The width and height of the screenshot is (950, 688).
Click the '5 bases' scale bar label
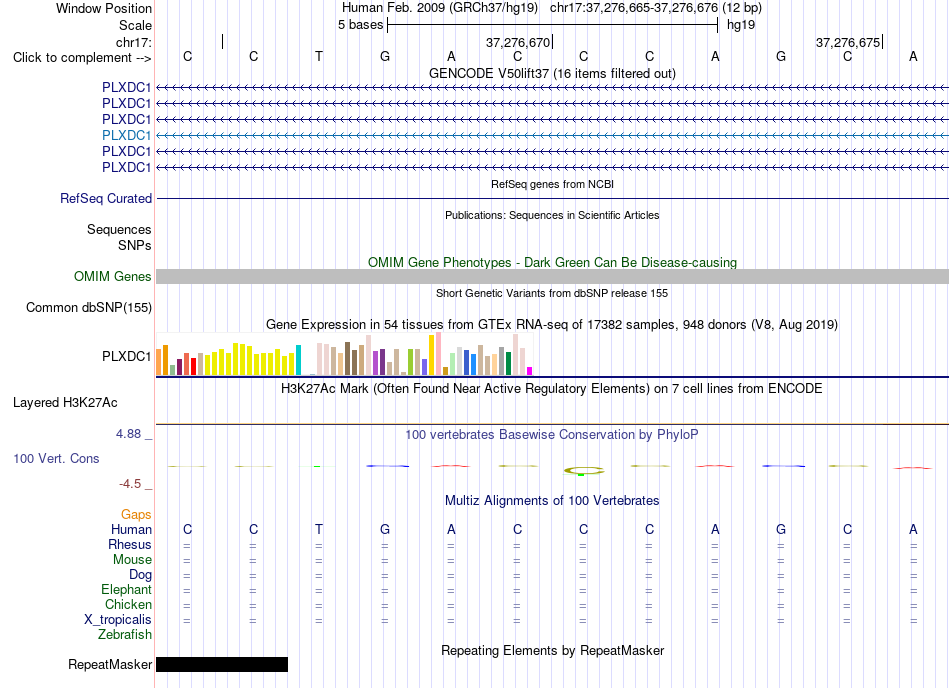(360, 25)
